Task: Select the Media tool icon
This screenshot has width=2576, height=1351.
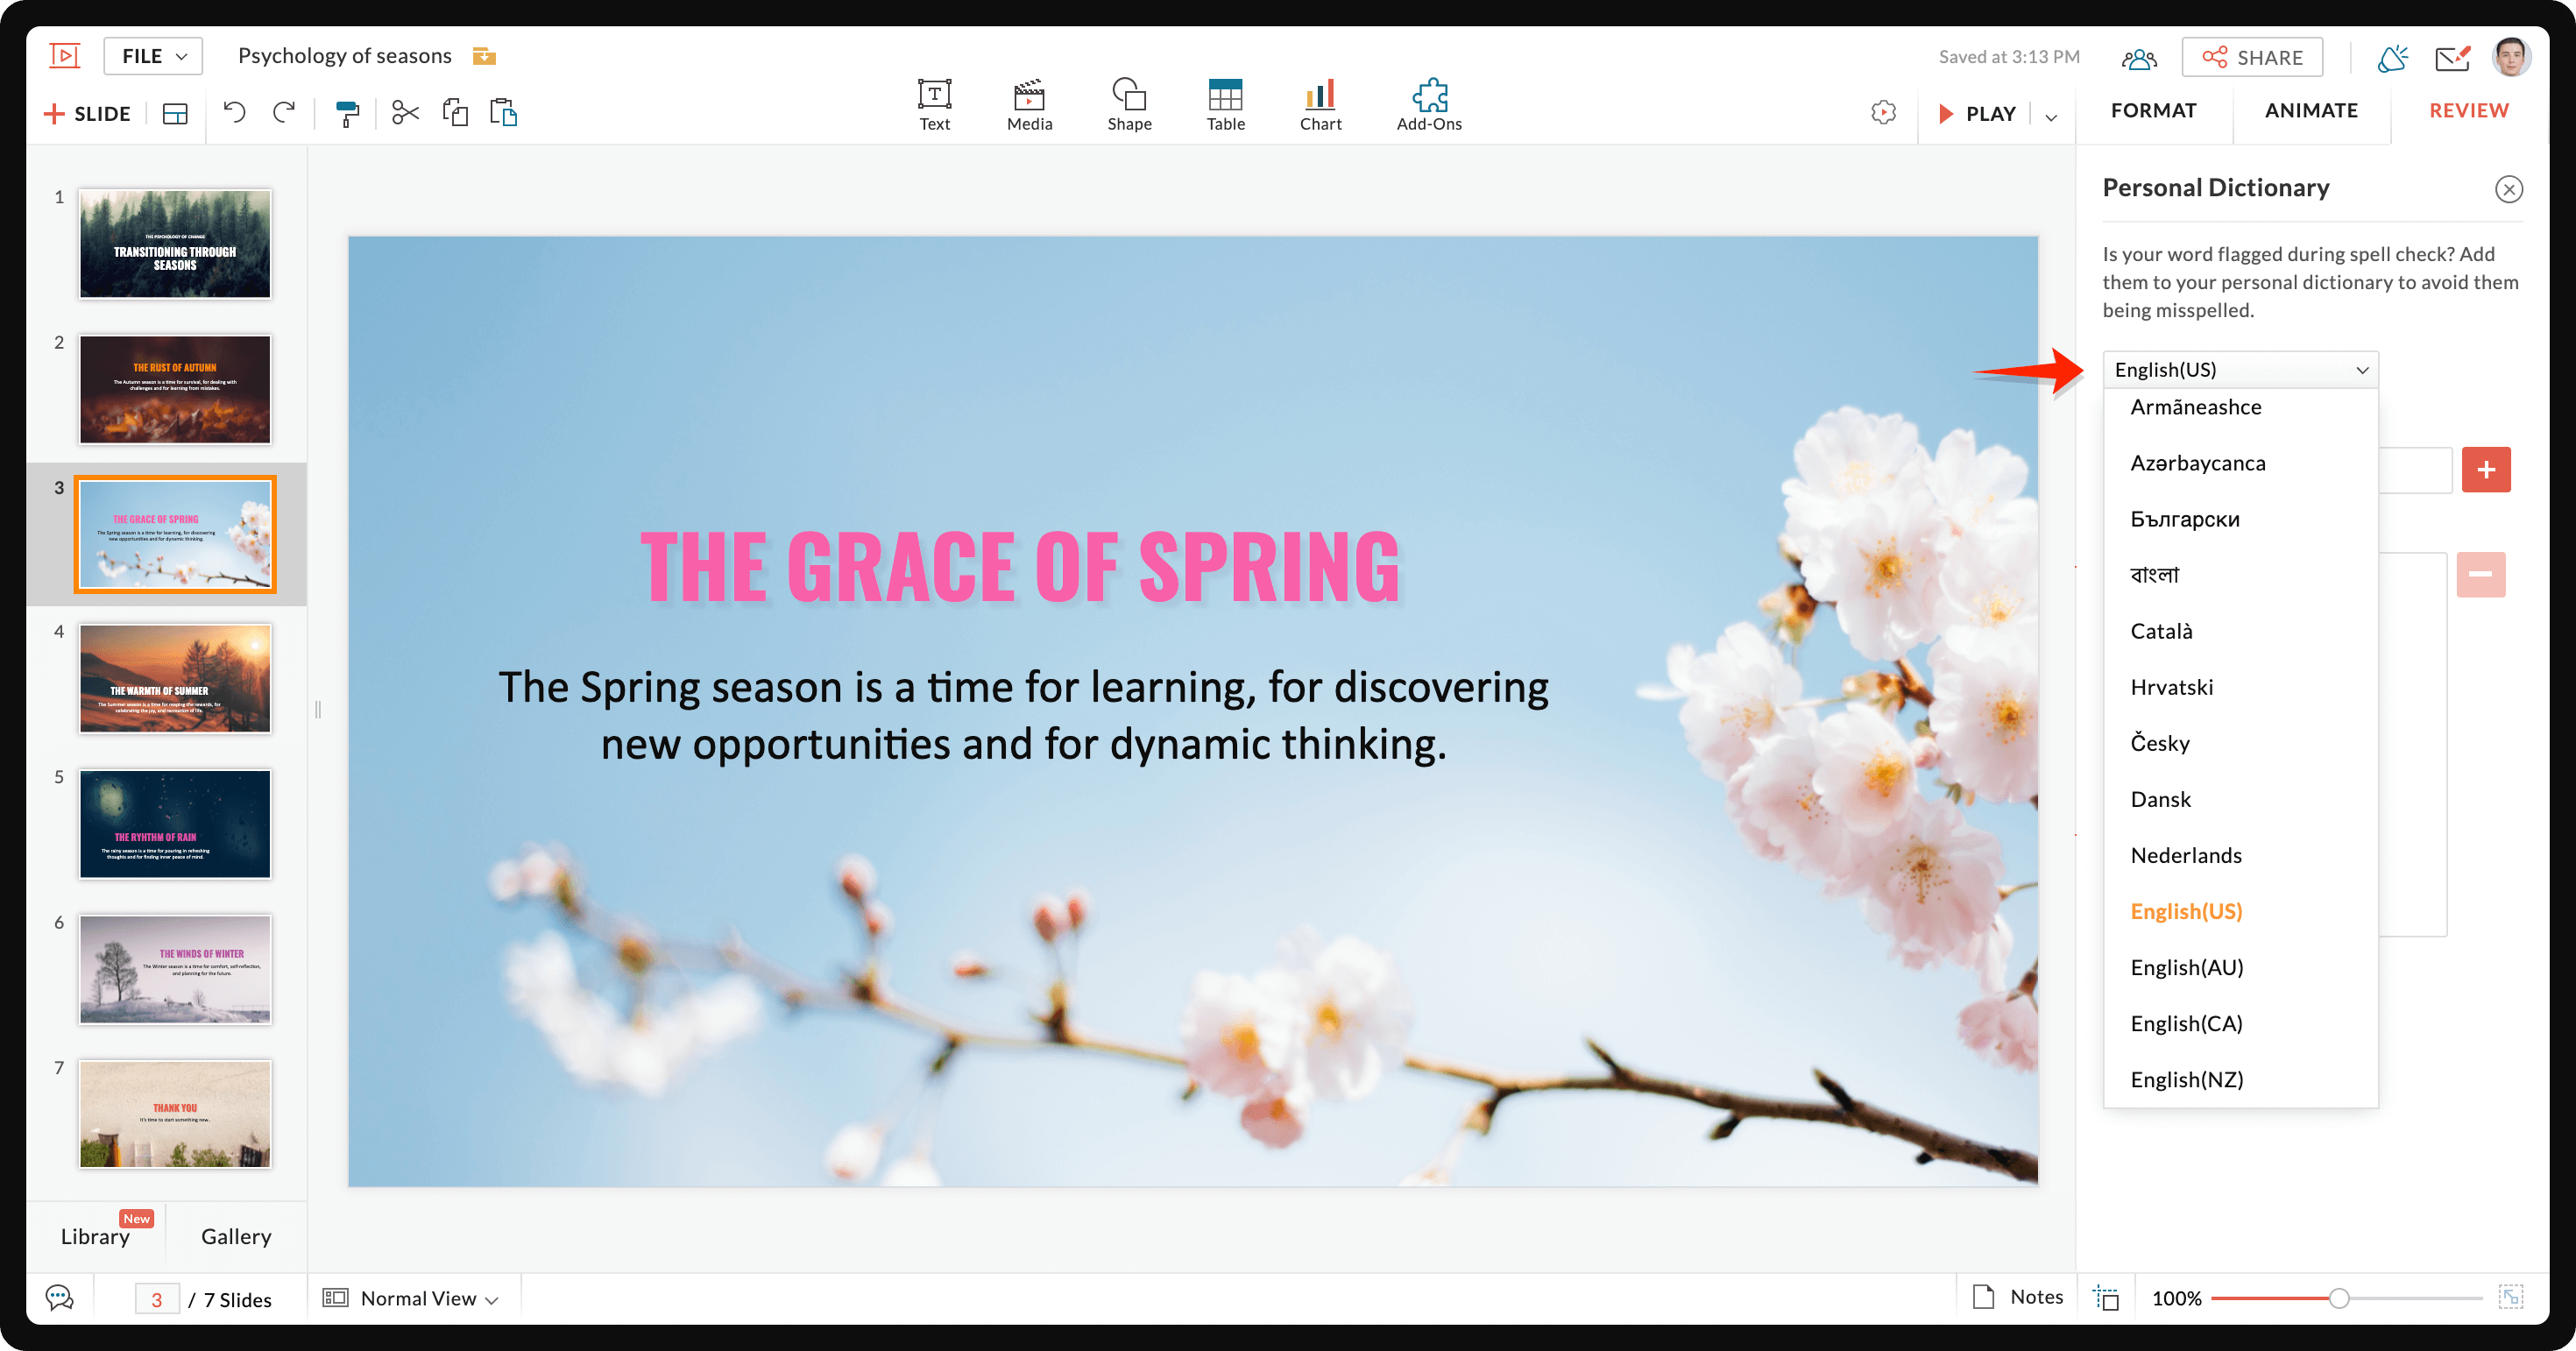Action: [x=1029, y=97]
